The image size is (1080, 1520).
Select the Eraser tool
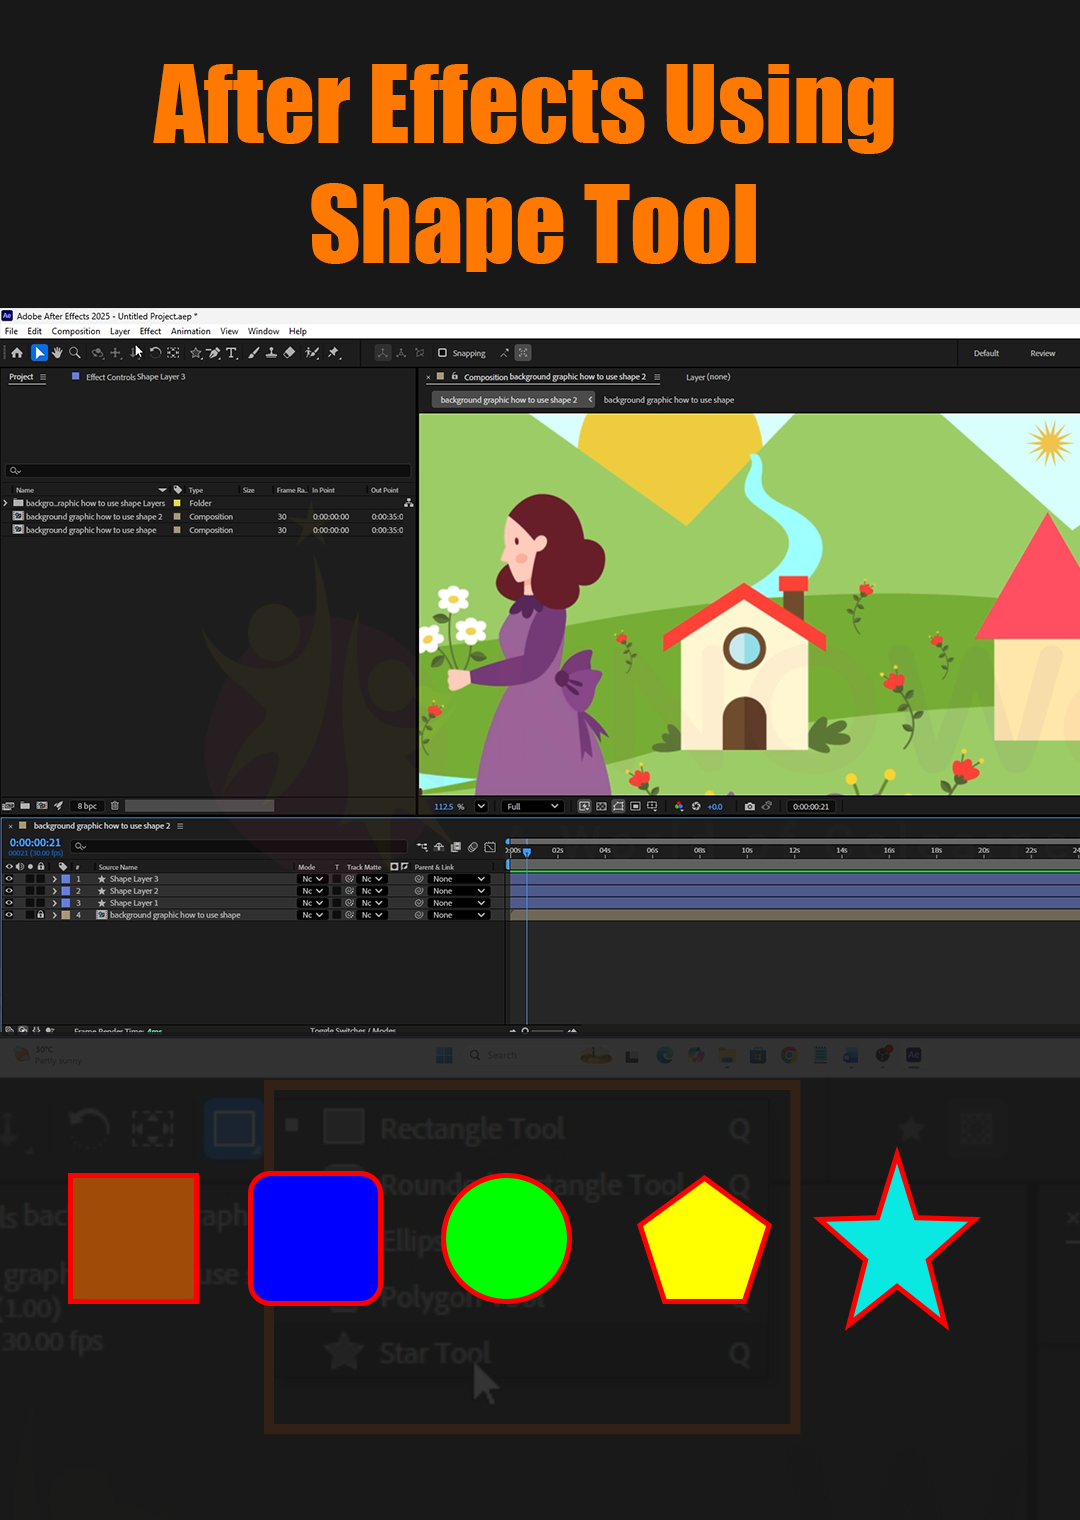[x=289, y=353]
